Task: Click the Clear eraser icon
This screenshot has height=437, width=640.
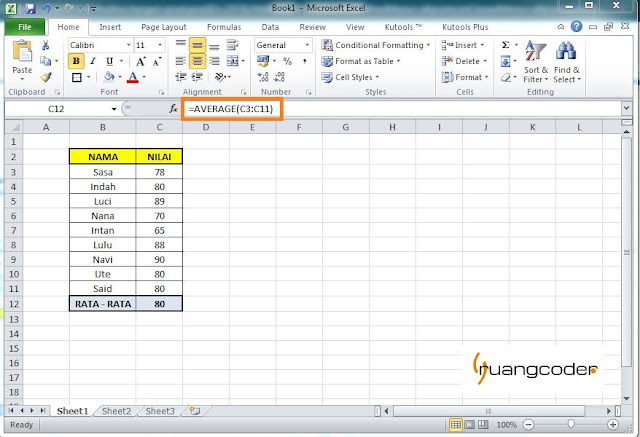Action: click(506, 77)
